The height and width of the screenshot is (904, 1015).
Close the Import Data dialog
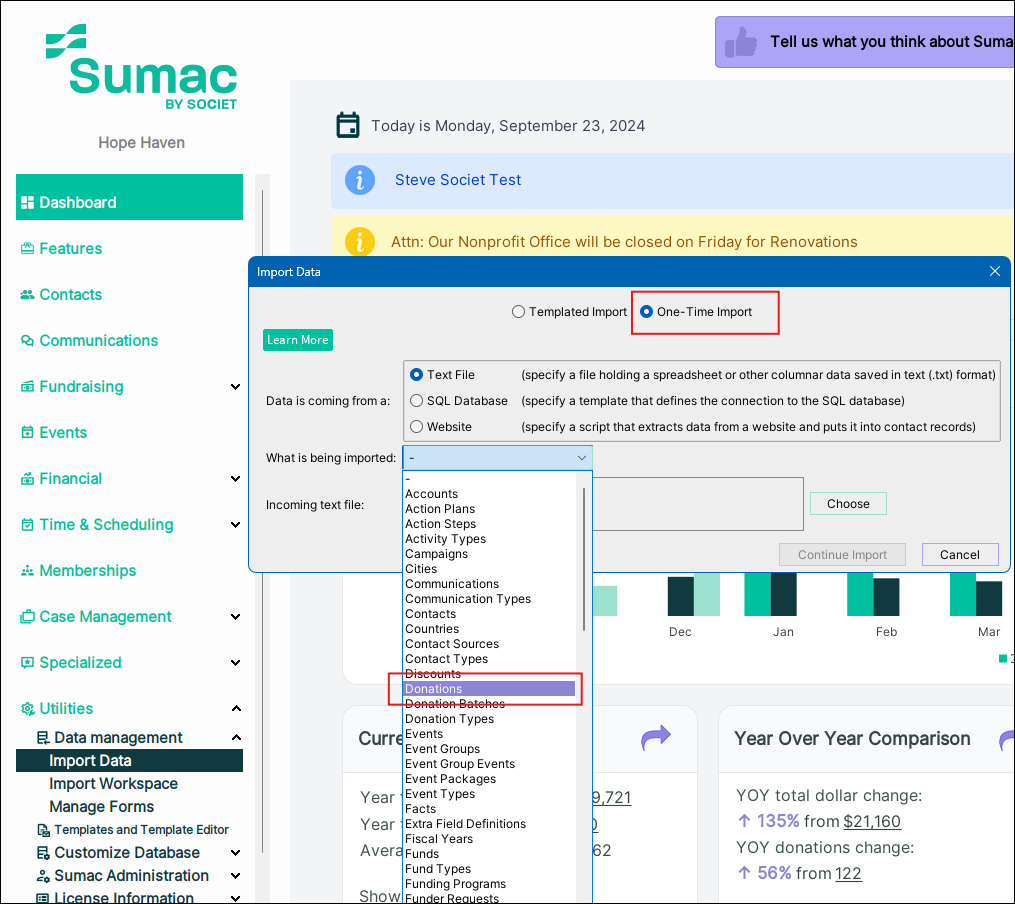point(995,272)
